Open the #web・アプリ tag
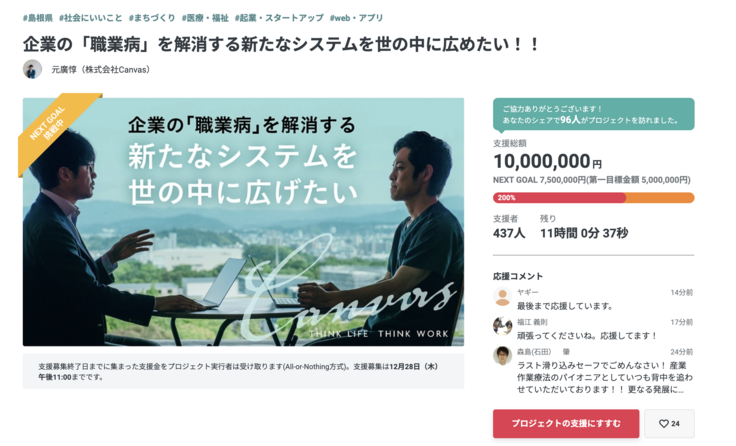This screenshot has height=446, width=736. 356,18
